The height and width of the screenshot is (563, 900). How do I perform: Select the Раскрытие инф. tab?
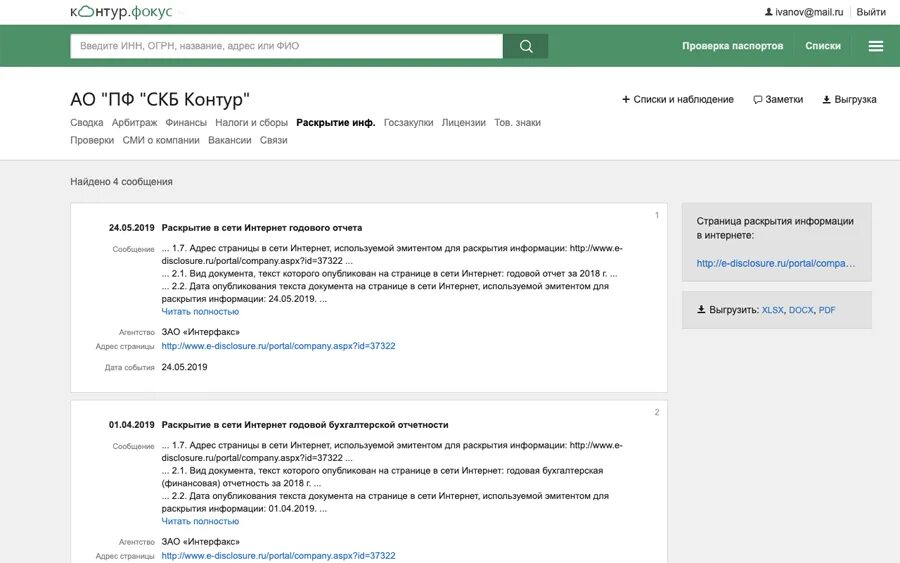336,122
